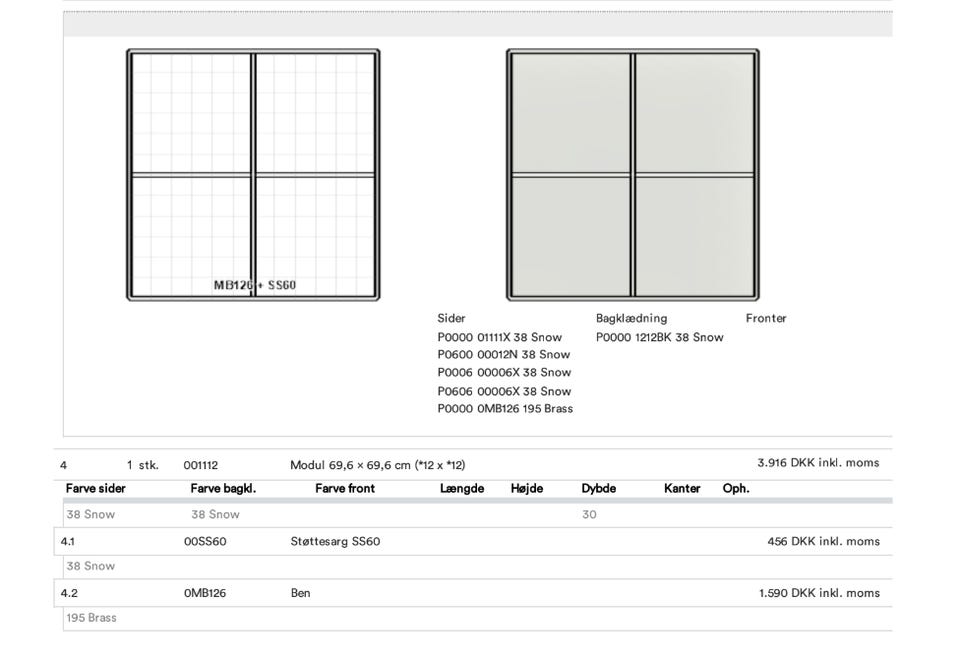Click row number "4.2"

pyautogui.click(x=69, y=593)
